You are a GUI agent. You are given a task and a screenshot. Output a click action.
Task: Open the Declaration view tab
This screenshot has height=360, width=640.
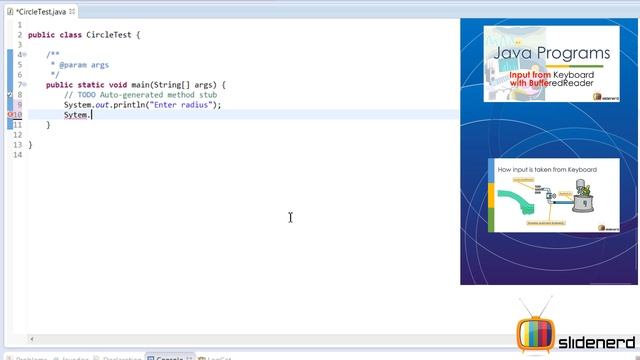(118, 358)
